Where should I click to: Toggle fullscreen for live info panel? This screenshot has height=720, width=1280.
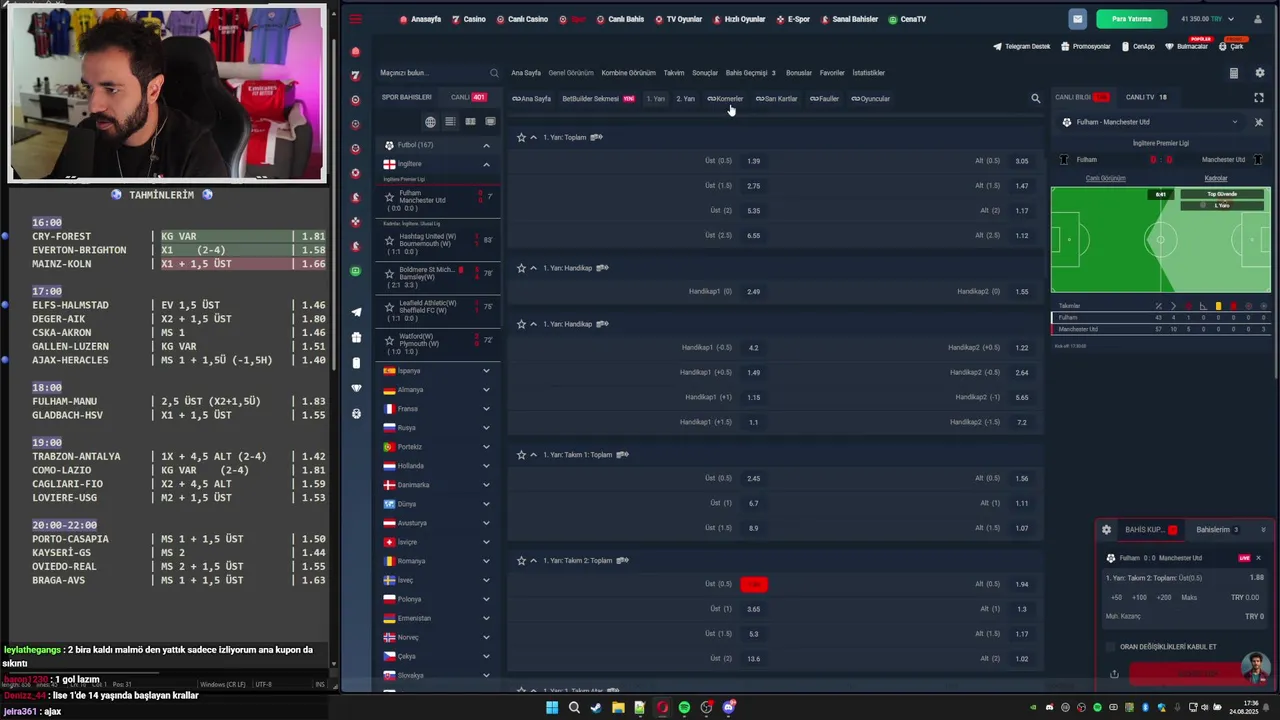1259,97
